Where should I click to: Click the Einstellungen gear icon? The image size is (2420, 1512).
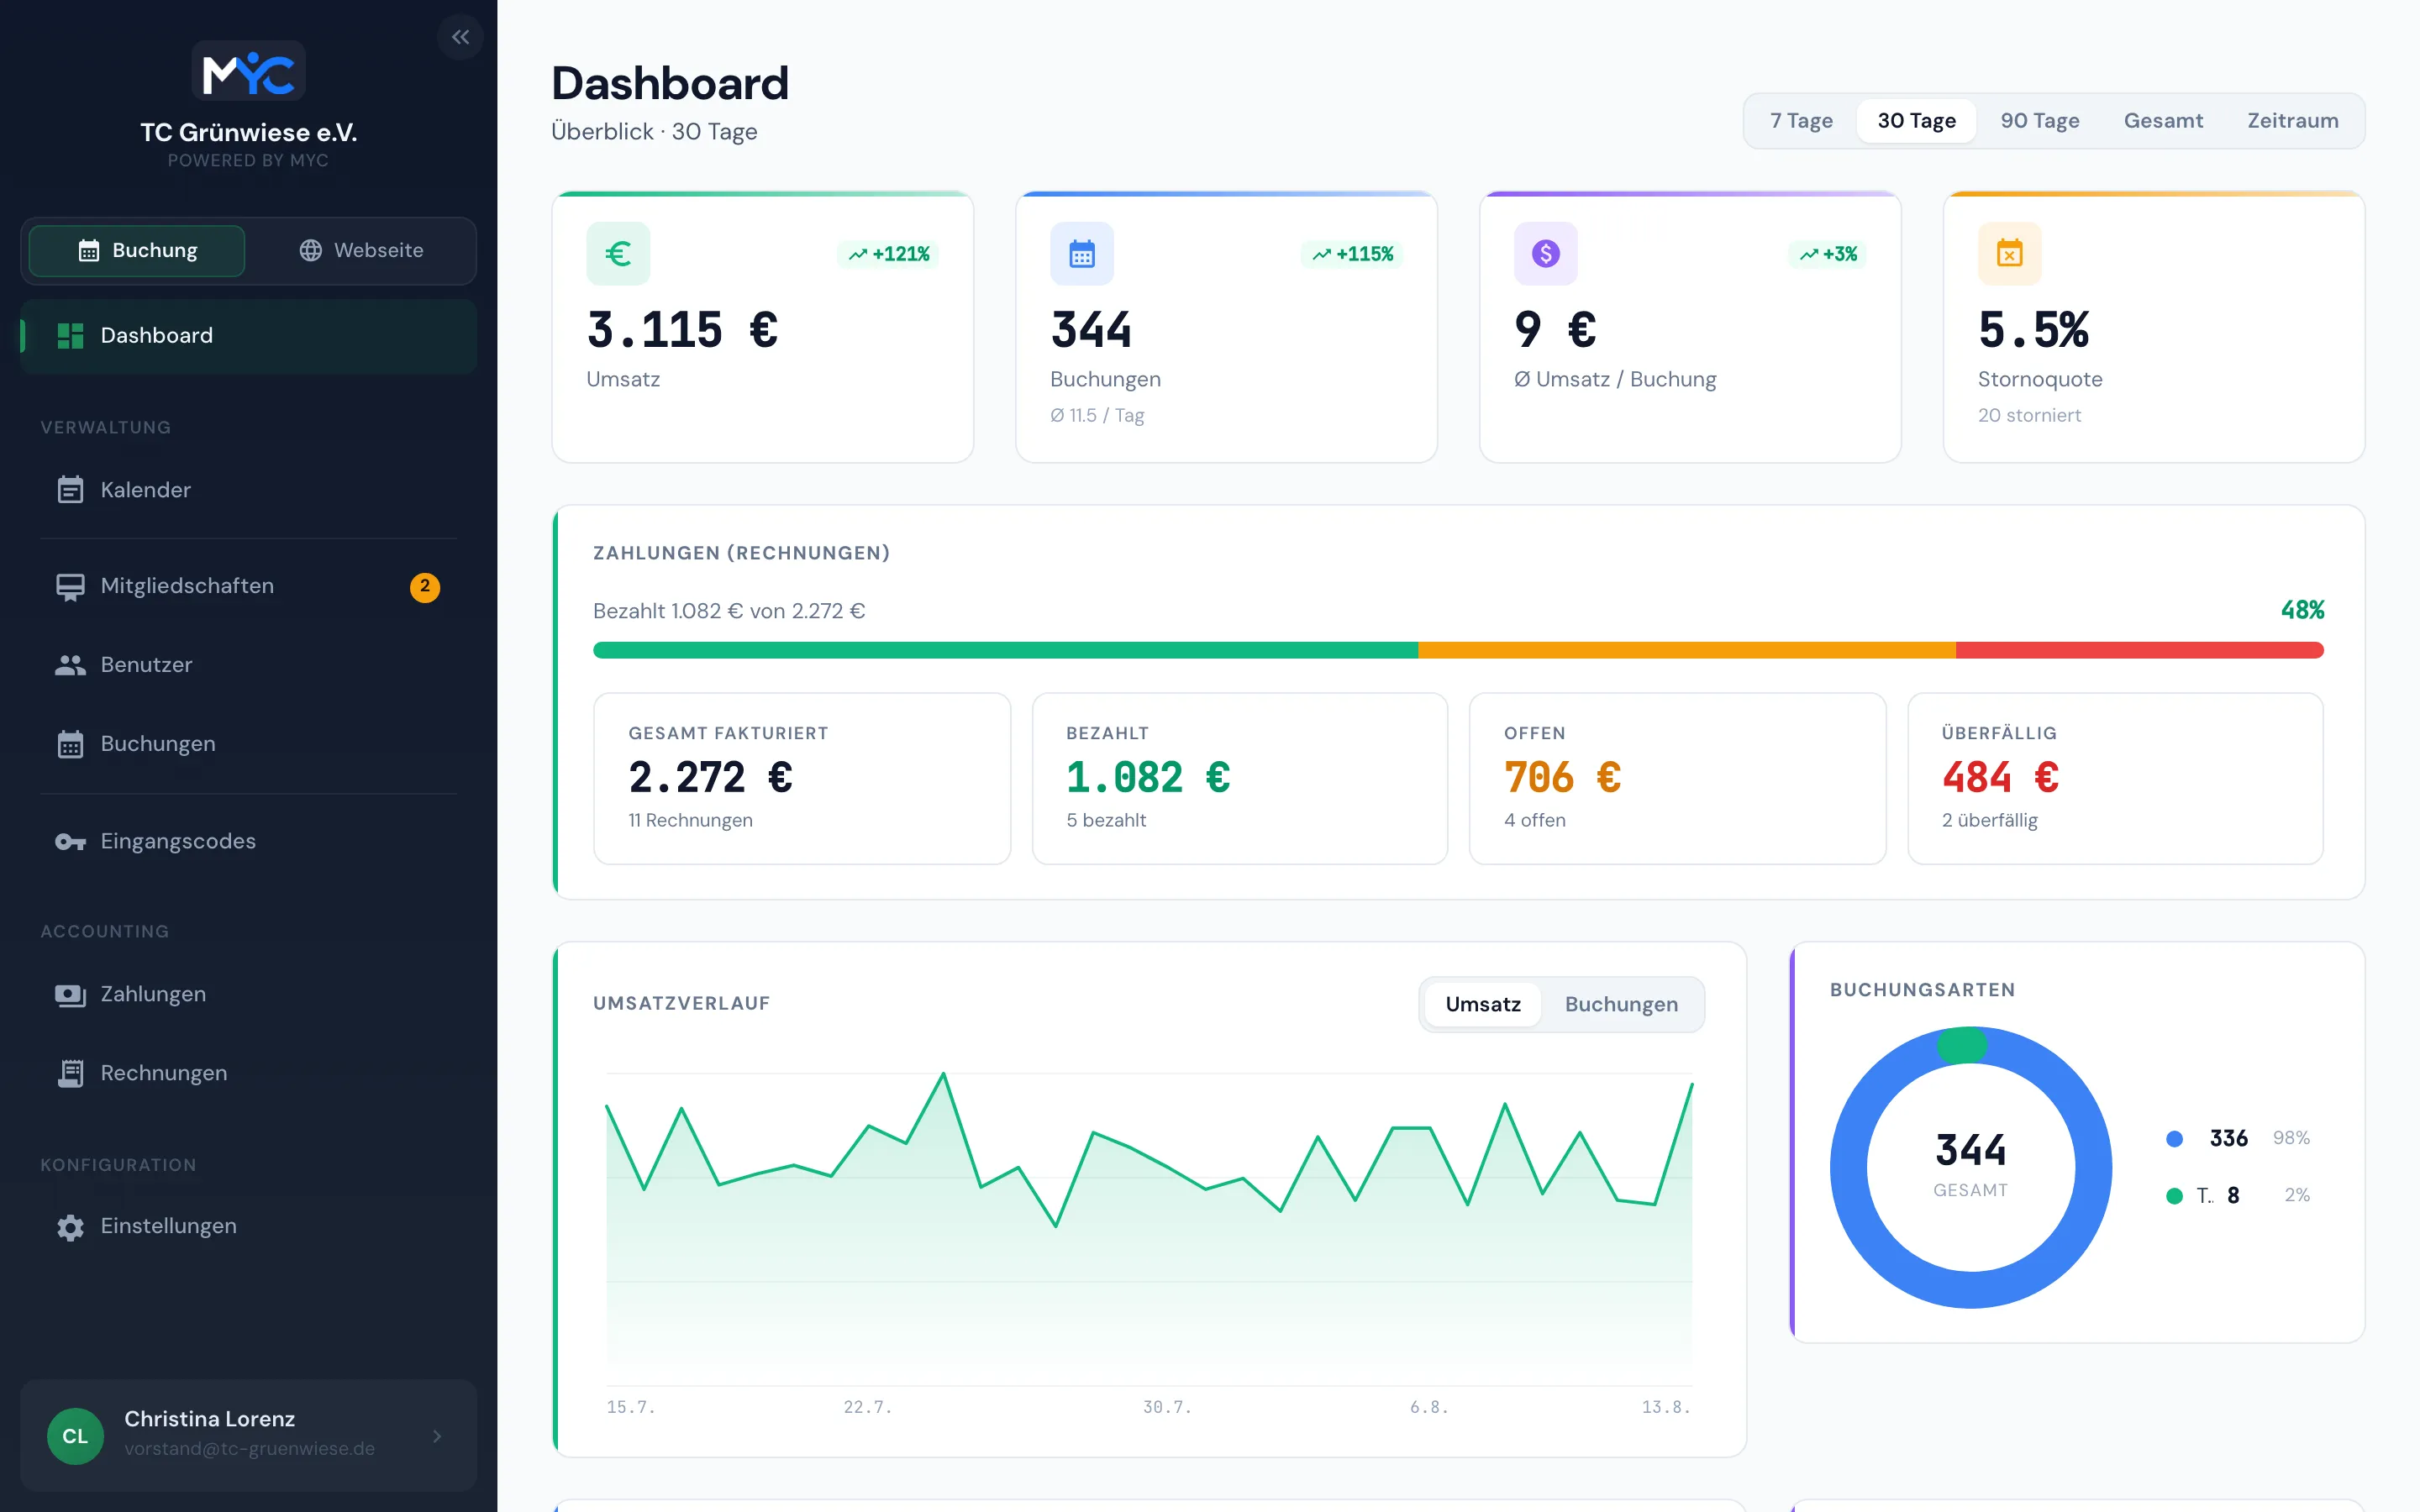coord(70,1227)
